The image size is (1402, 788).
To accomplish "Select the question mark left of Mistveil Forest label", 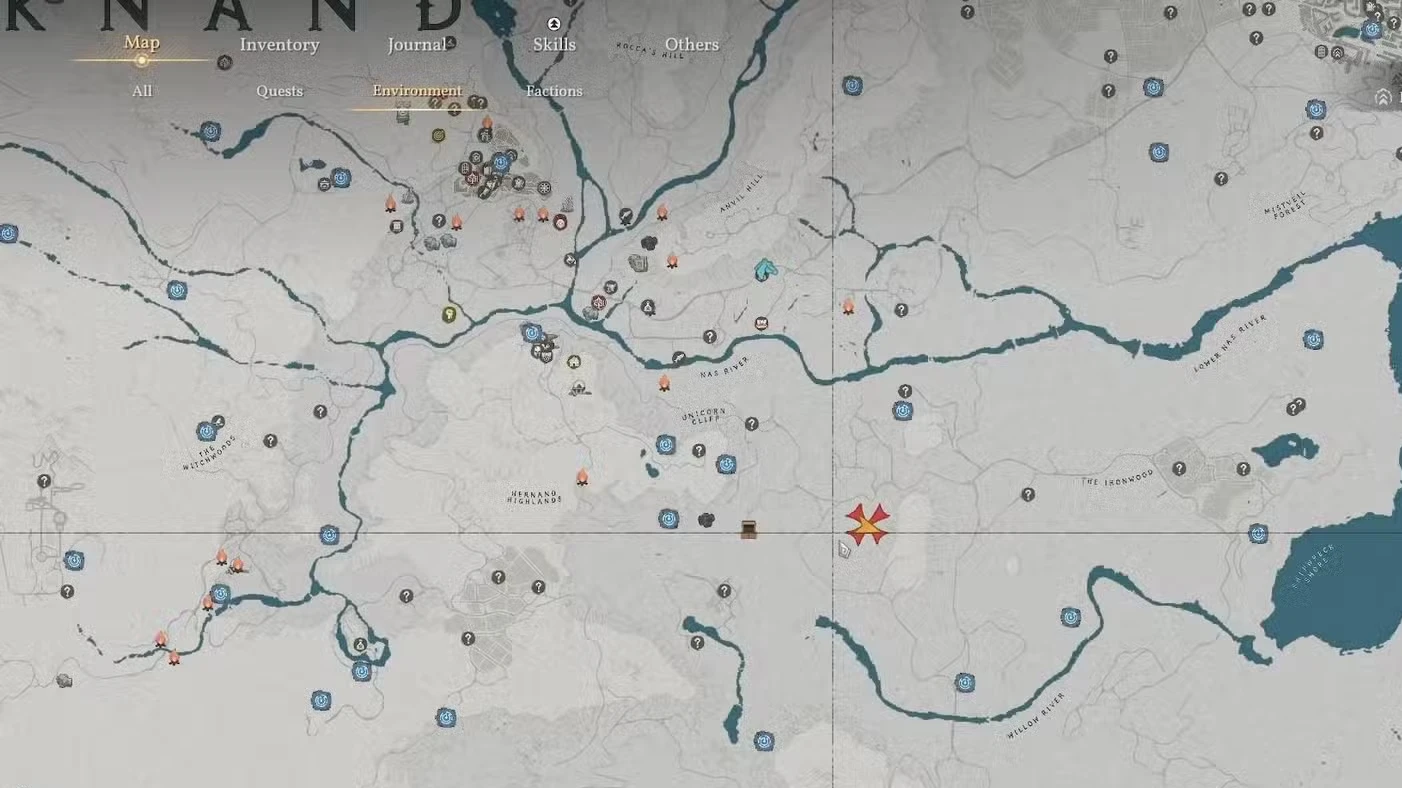I will click(1221, 179).
